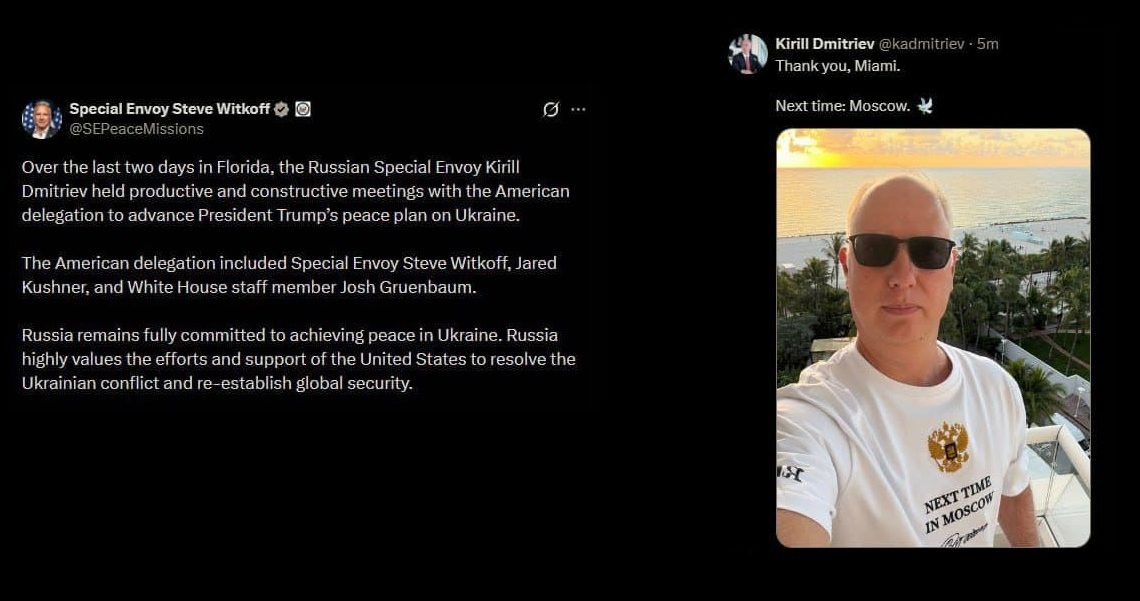This screenshot has width=1140, height=601.
Task: Click the government affiliation badge icon
Action: pyautogui.click(x=303, y=109)
